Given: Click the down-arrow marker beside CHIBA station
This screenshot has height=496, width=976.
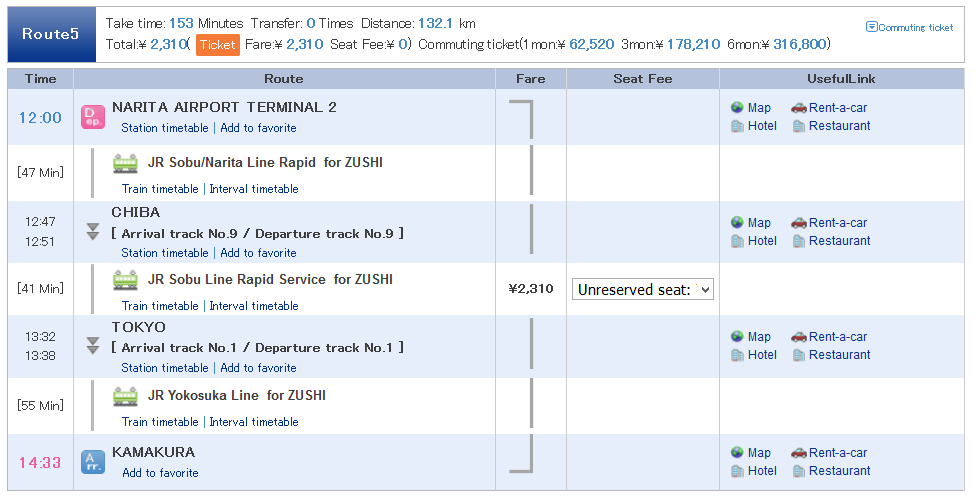Looking at the screenshot, I should [93, 232].
